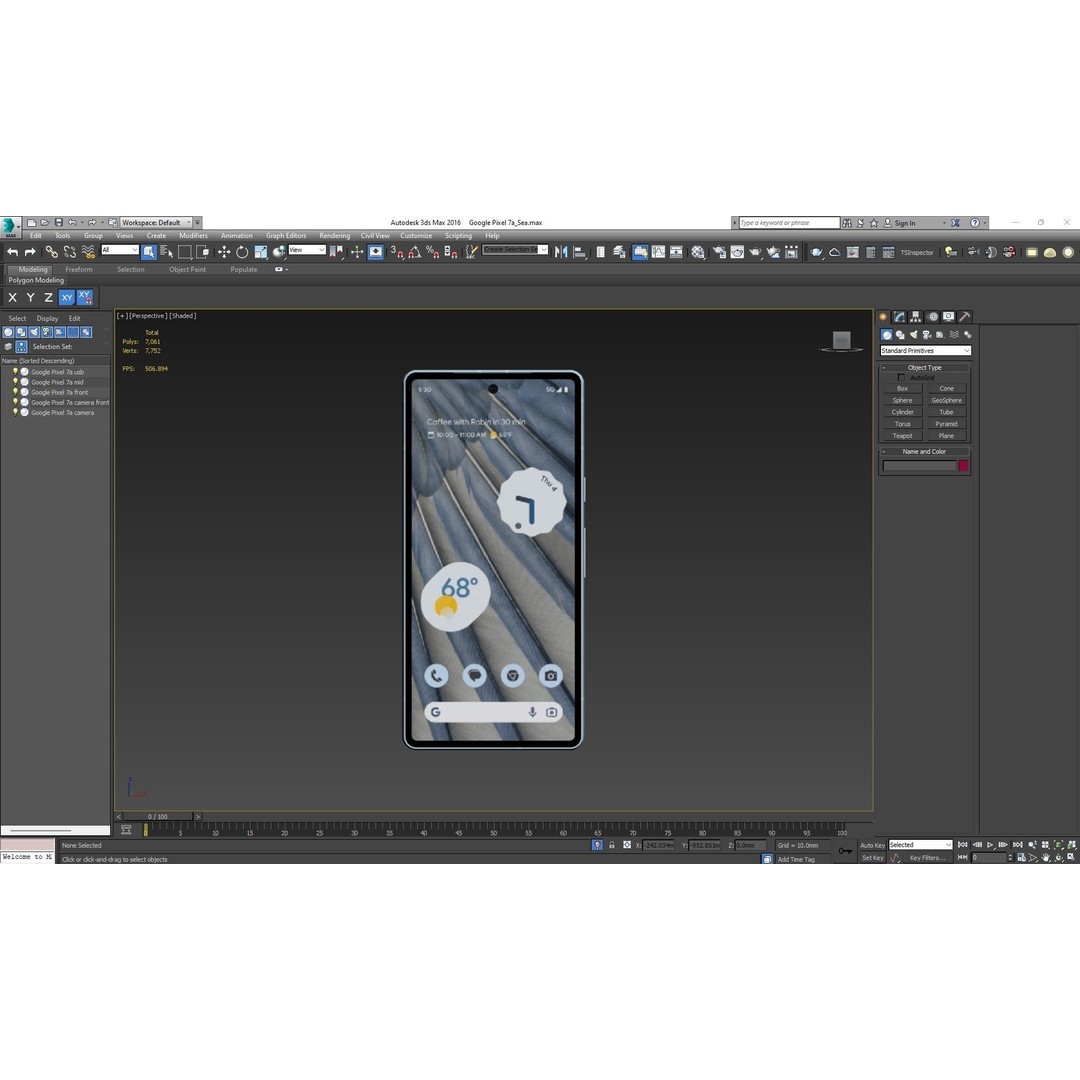Select the Select and Scale tool
The height and width of the screenshot is (1080, 1080).
260,252
